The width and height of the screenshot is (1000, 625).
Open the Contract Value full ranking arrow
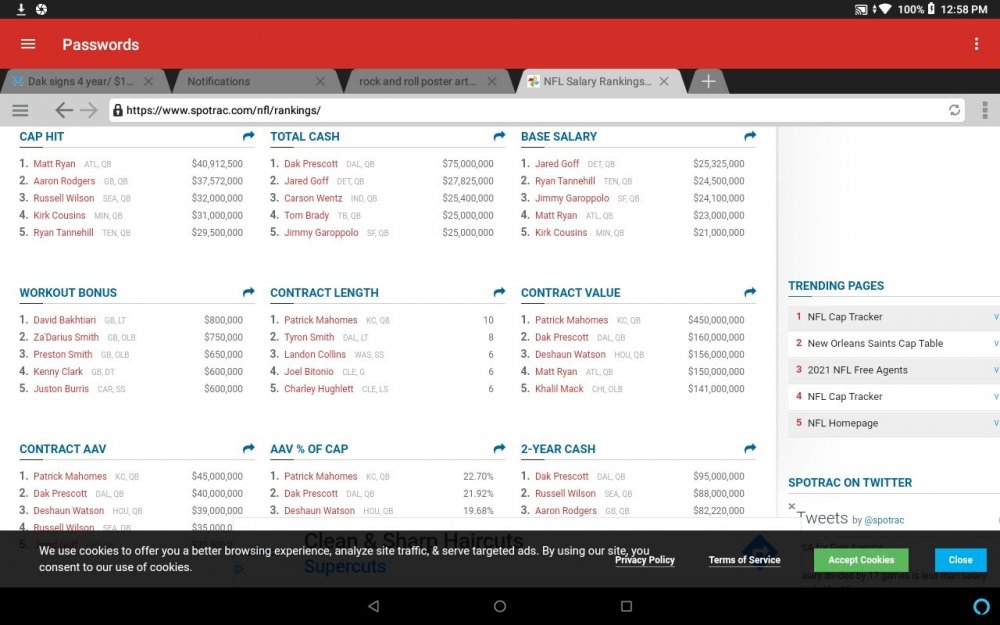(x=750, y=292)
